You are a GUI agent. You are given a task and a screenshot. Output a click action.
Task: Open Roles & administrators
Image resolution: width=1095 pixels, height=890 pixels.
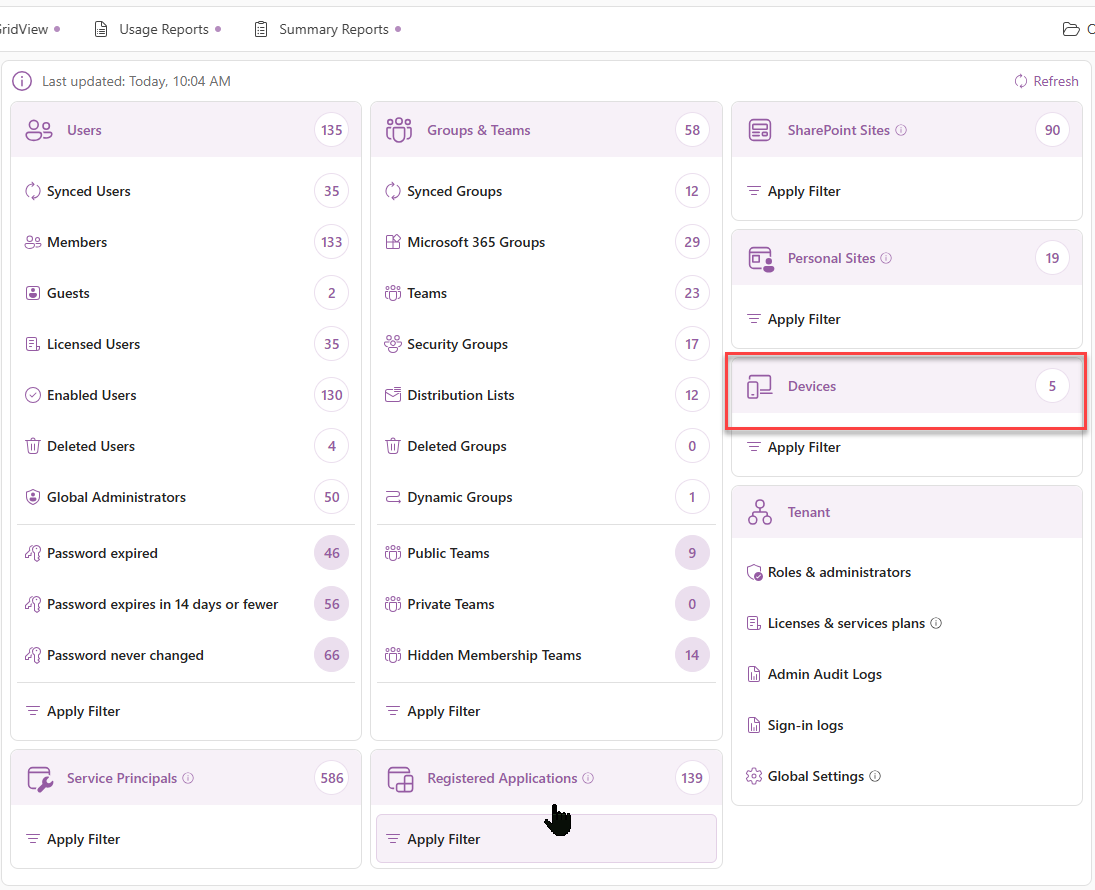[x=838, y=573]
